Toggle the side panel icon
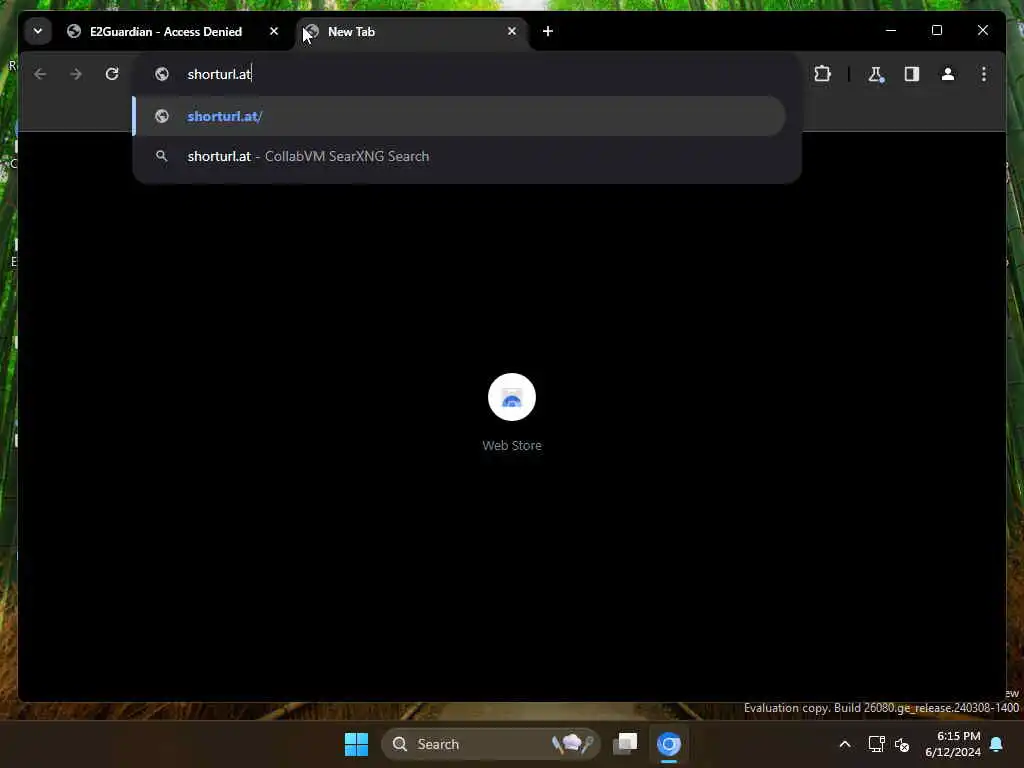 [x=912, y=74]
